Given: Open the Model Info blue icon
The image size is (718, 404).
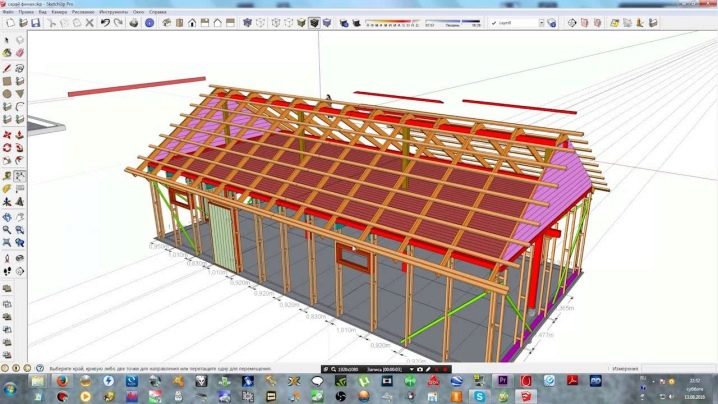Looking at the screenshot, I should [x=150, y=22].
